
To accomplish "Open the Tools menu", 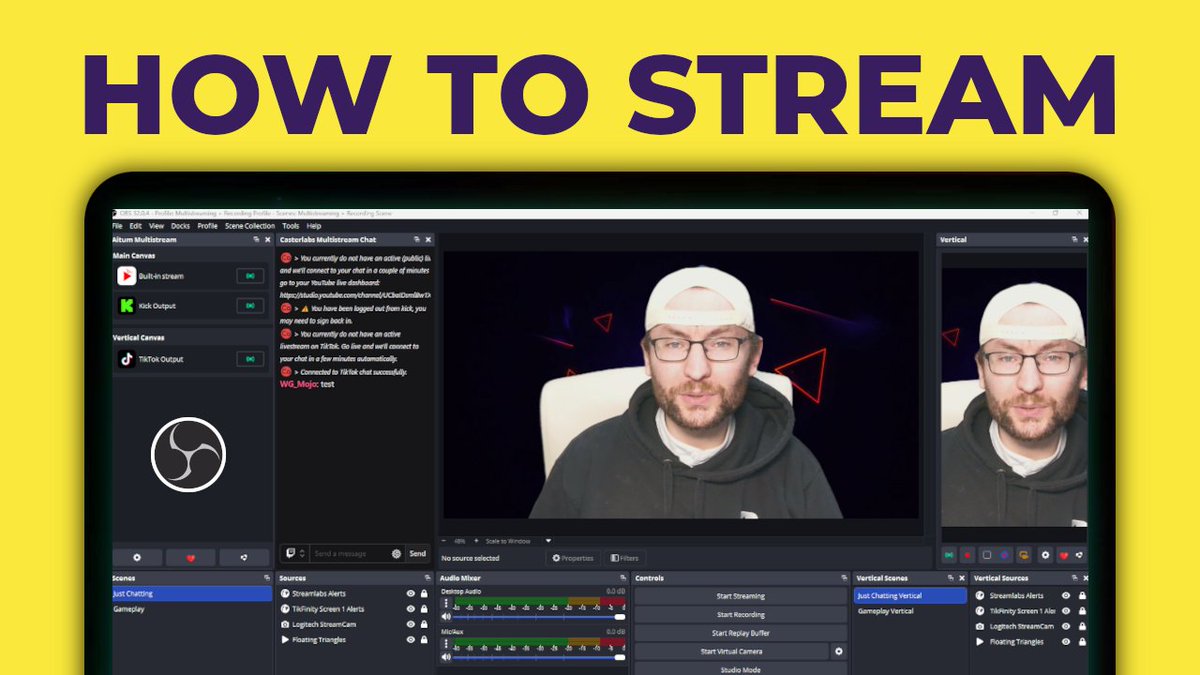I will 290,226.
